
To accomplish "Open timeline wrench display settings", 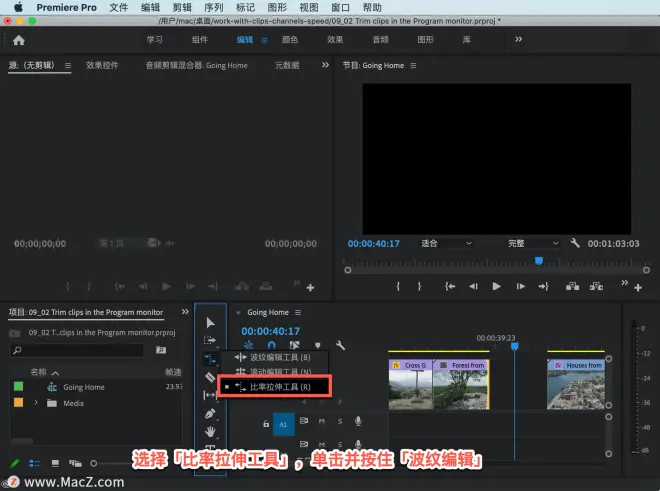I will [341, 345].
